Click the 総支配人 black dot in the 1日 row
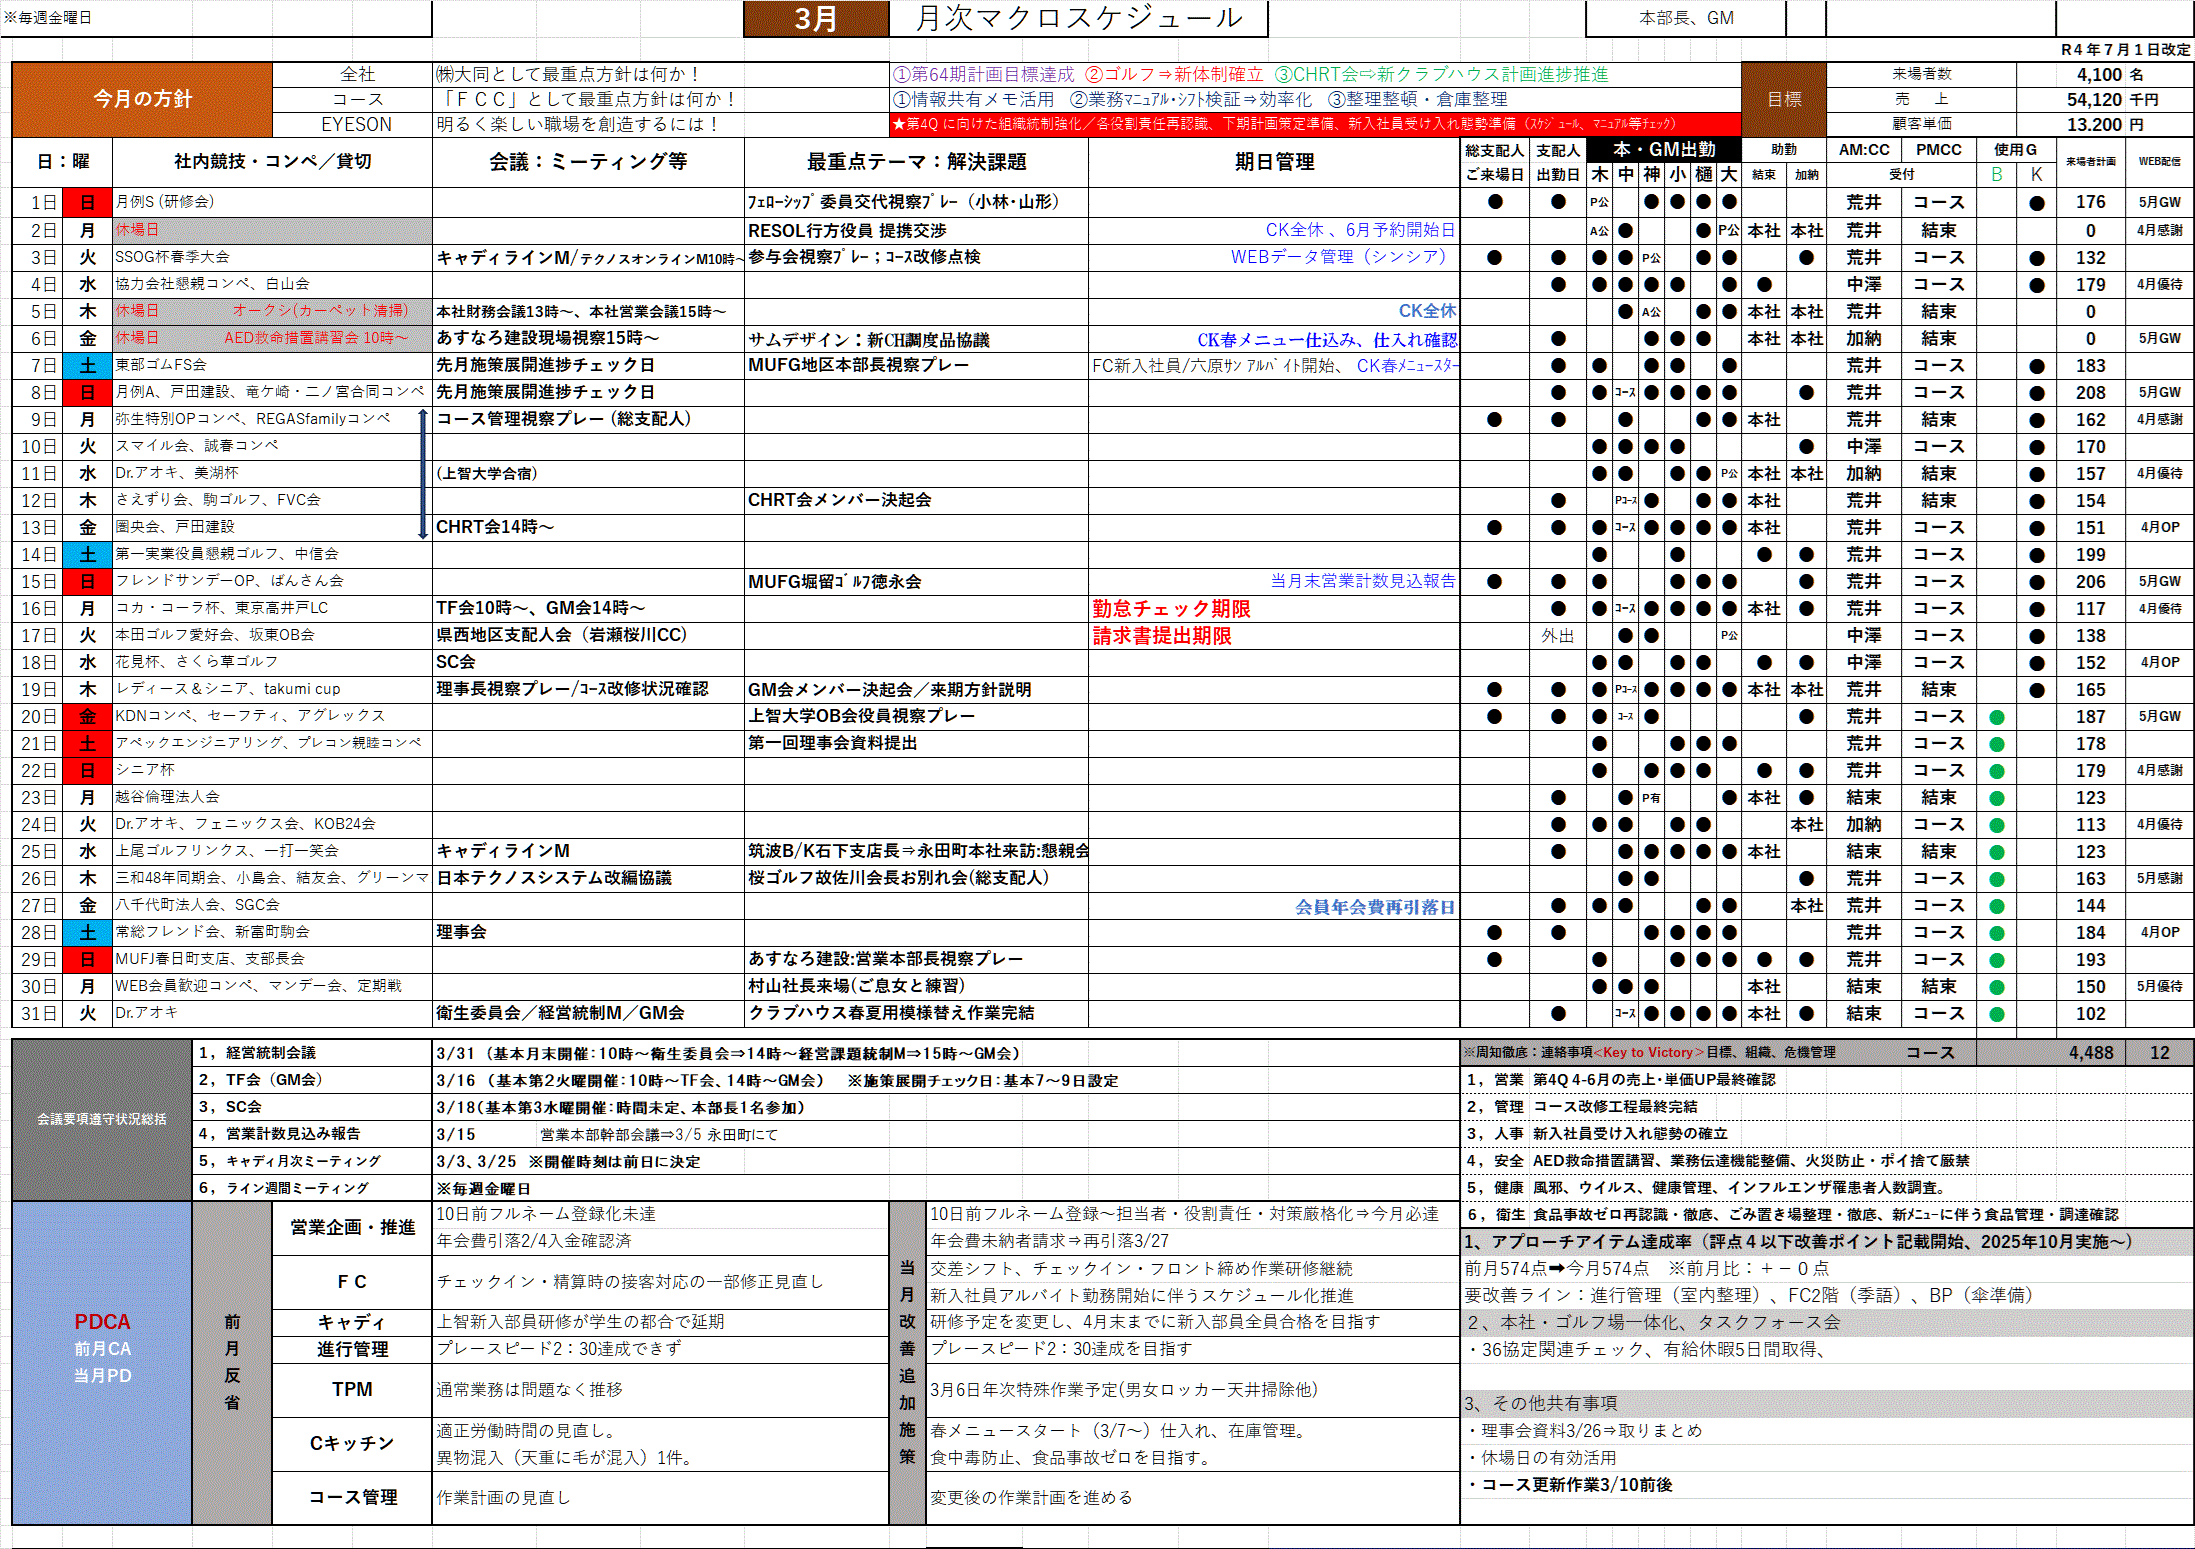The width and height of the screenshot is (2195, 1549). (x=1494, y=202)
